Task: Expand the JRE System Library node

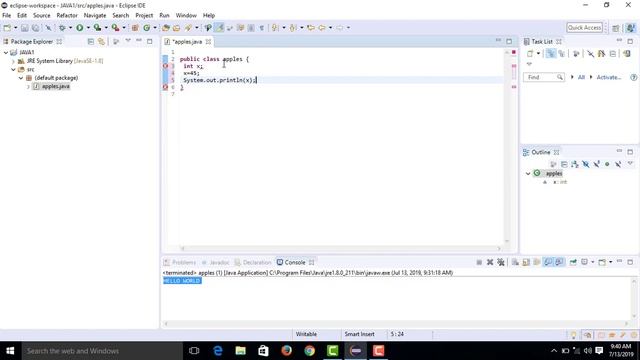Action: pos(13,61)
